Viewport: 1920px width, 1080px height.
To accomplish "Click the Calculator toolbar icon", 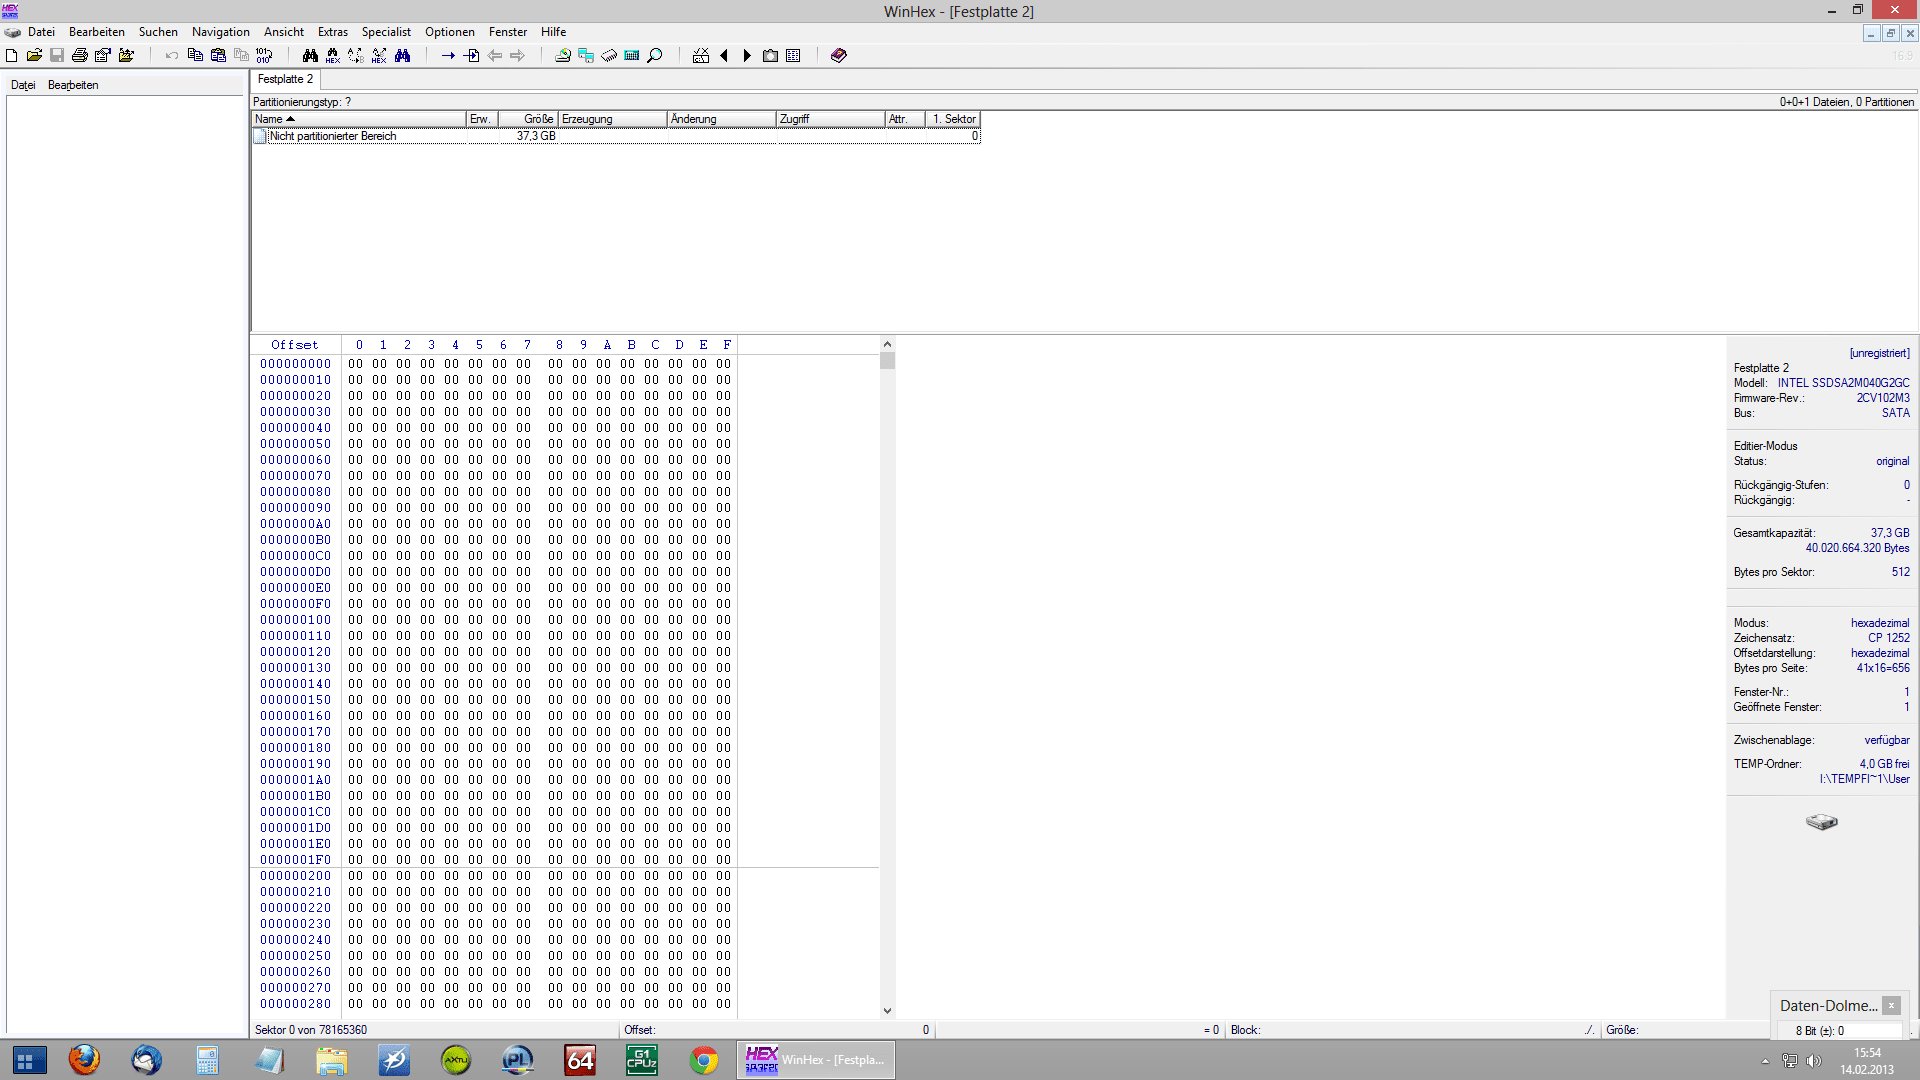I will (x=632, y=56).
